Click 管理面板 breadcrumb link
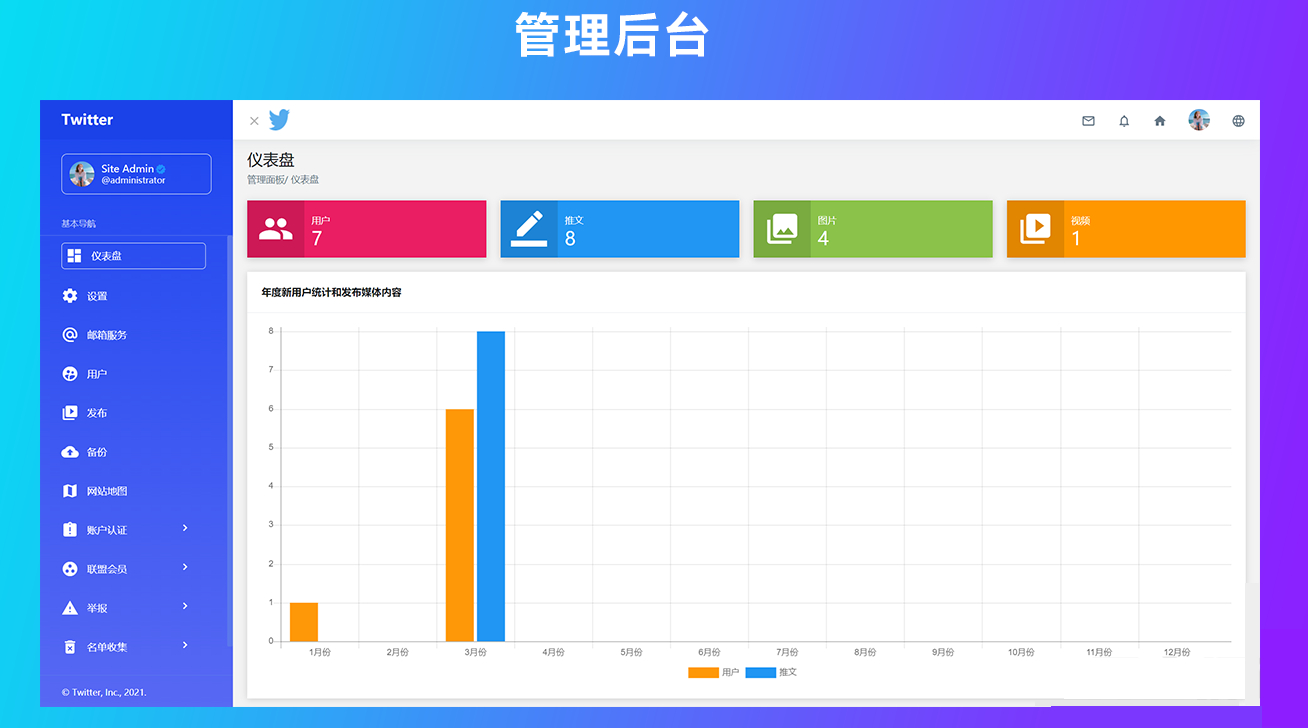This screenshot has height=728, width=1308. click(x=265, y=180)
